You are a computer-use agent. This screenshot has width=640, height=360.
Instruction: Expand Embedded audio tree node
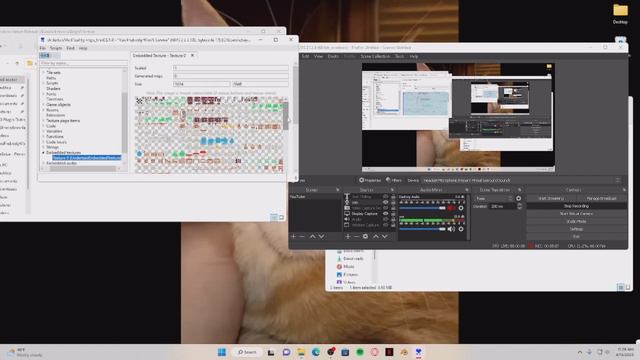coord(43,163)
